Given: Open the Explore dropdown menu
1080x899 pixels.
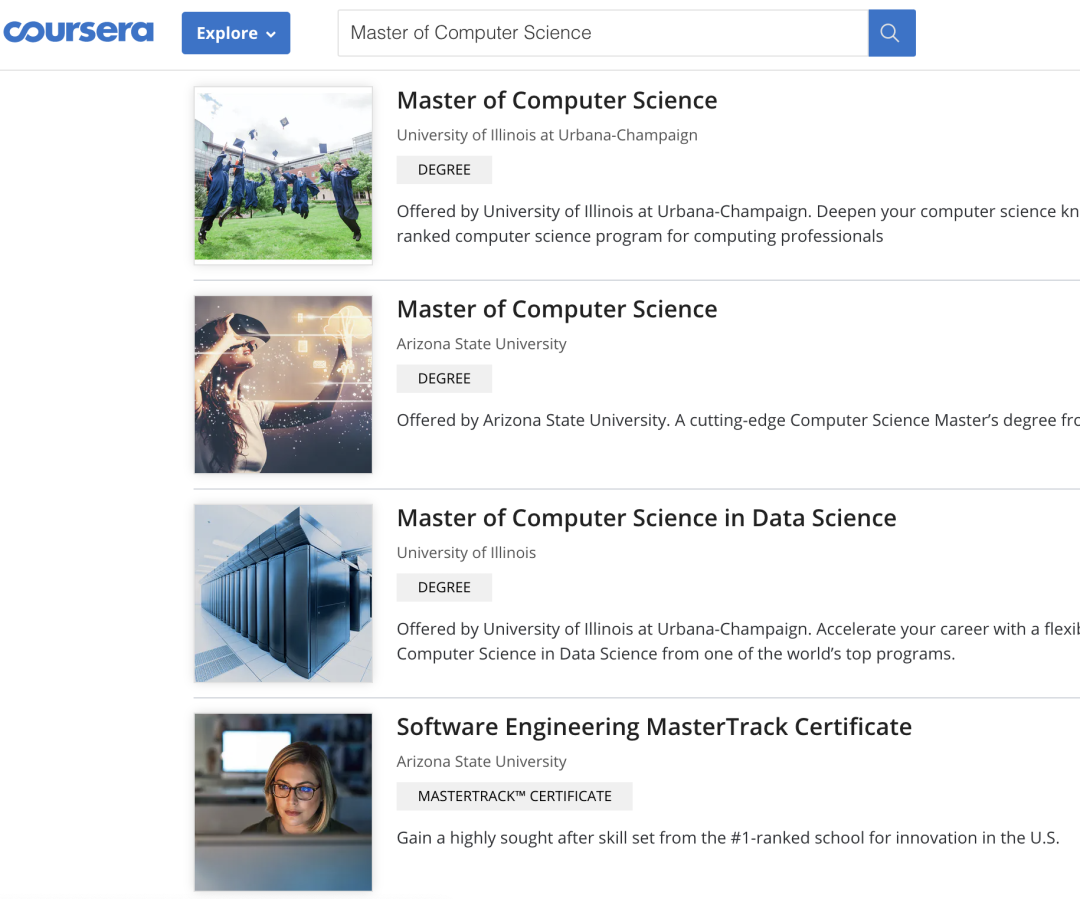Looking at the screenshot, I should [x=236, y=33].
